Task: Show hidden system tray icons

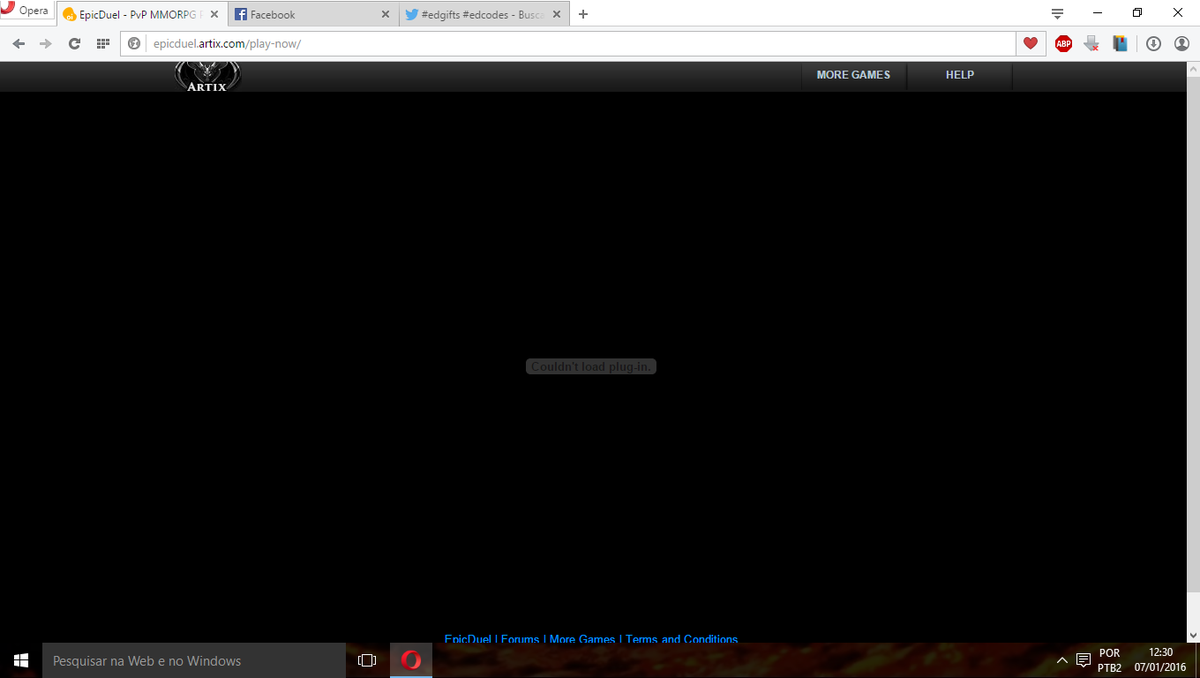Action: 1062,660
